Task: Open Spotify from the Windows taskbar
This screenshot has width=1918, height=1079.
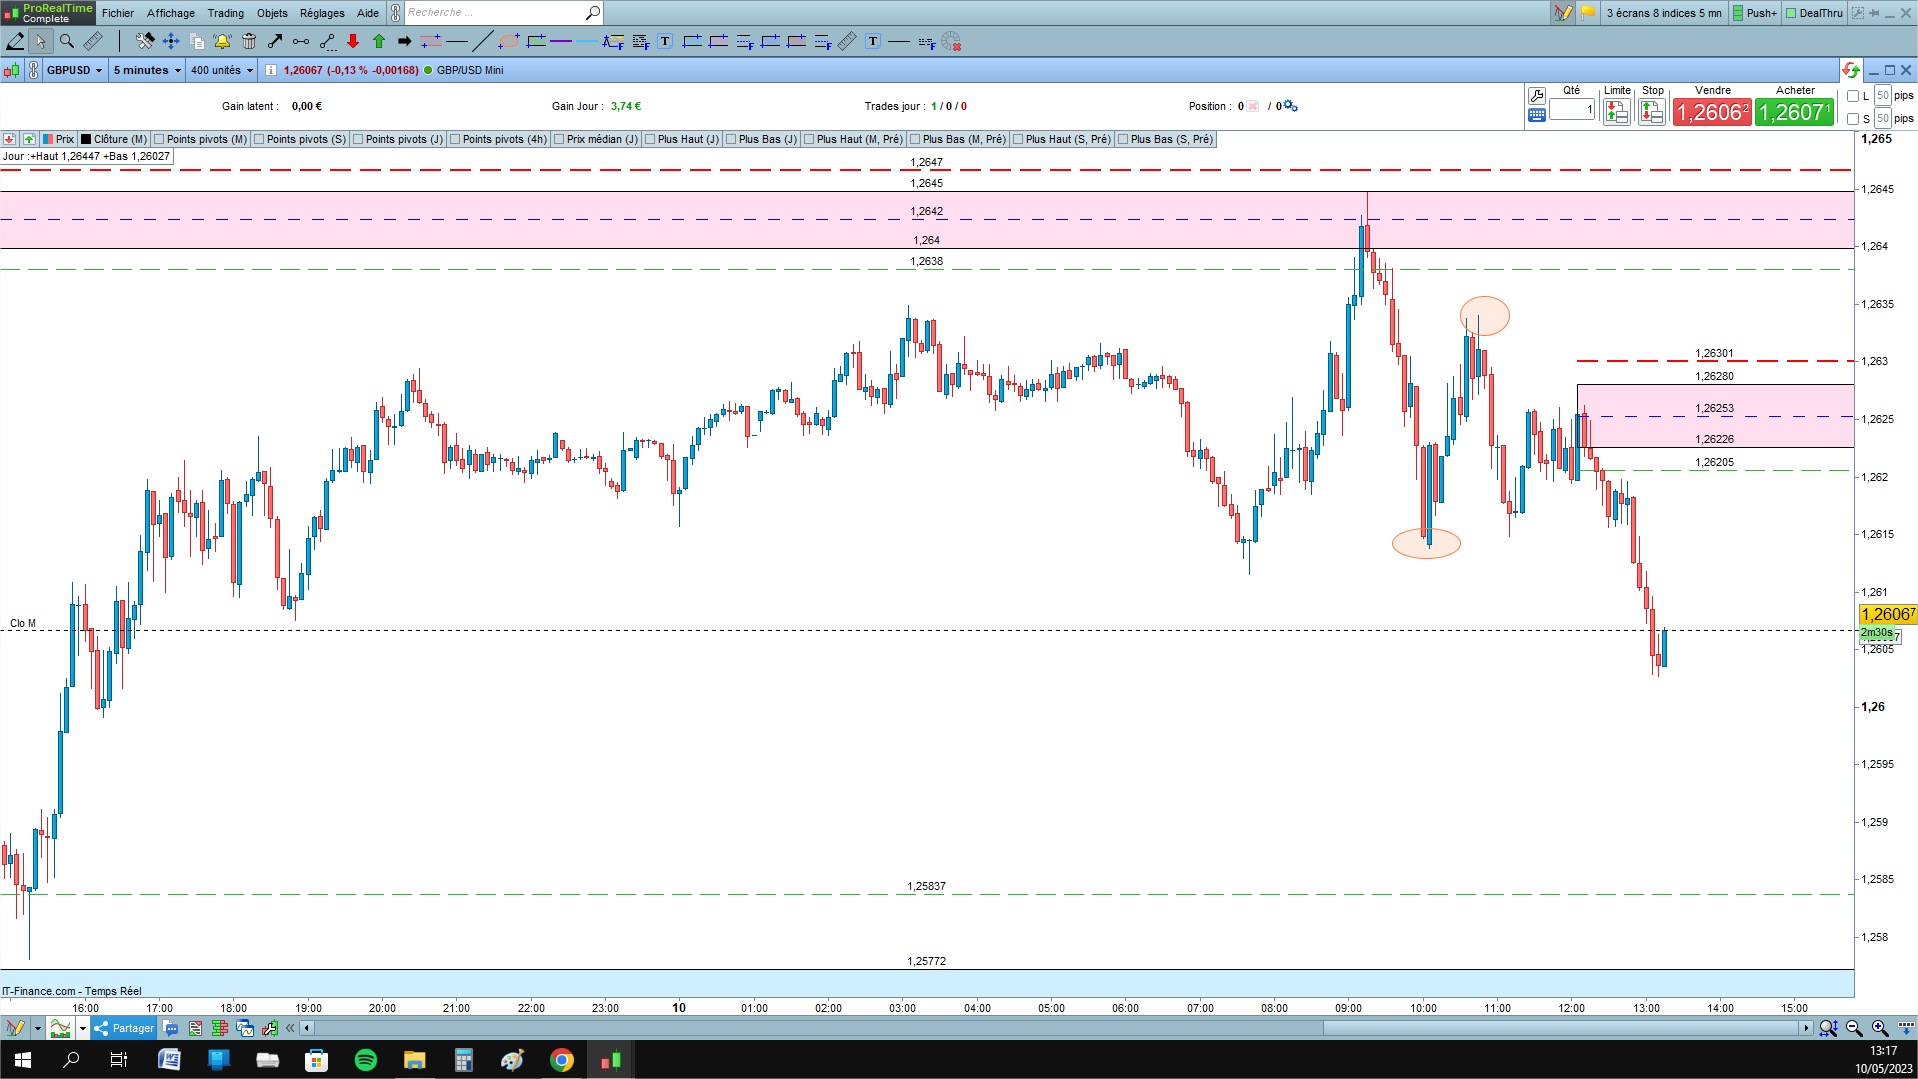Action: pyautogui.click(x=366, y=1060)
